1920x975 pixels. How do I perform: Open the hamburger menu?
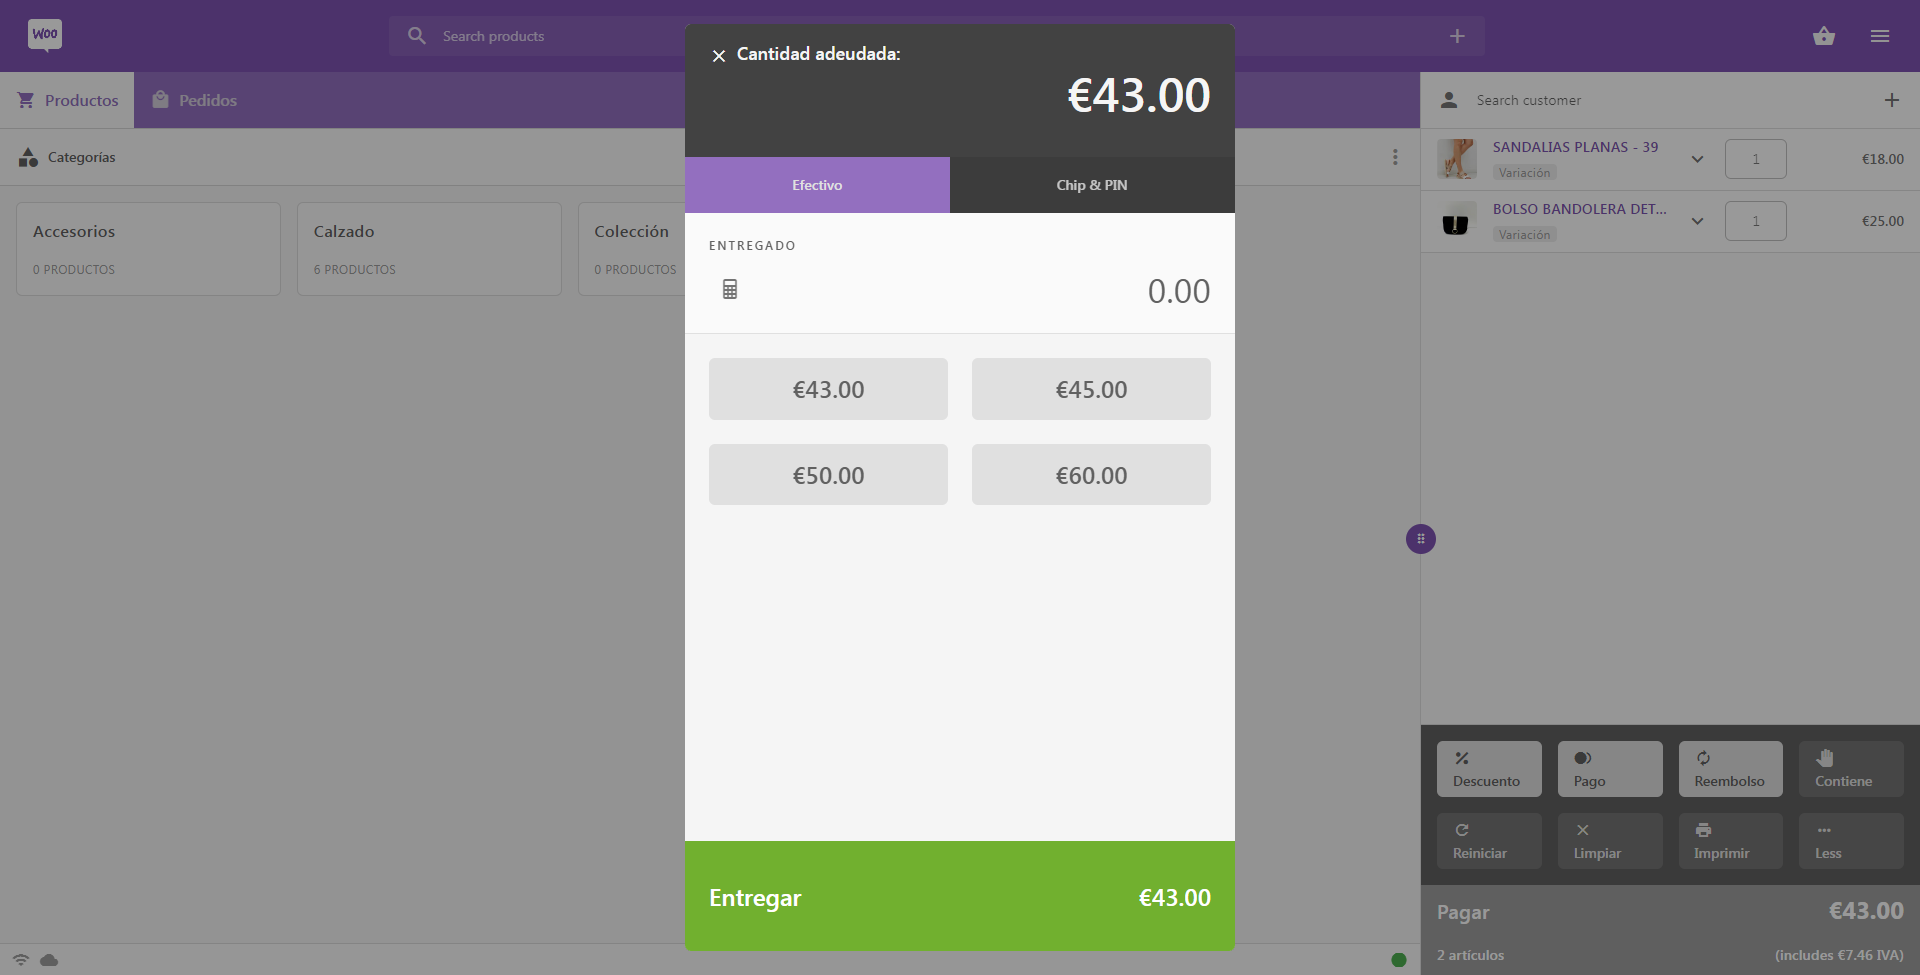coord(1879,36)
